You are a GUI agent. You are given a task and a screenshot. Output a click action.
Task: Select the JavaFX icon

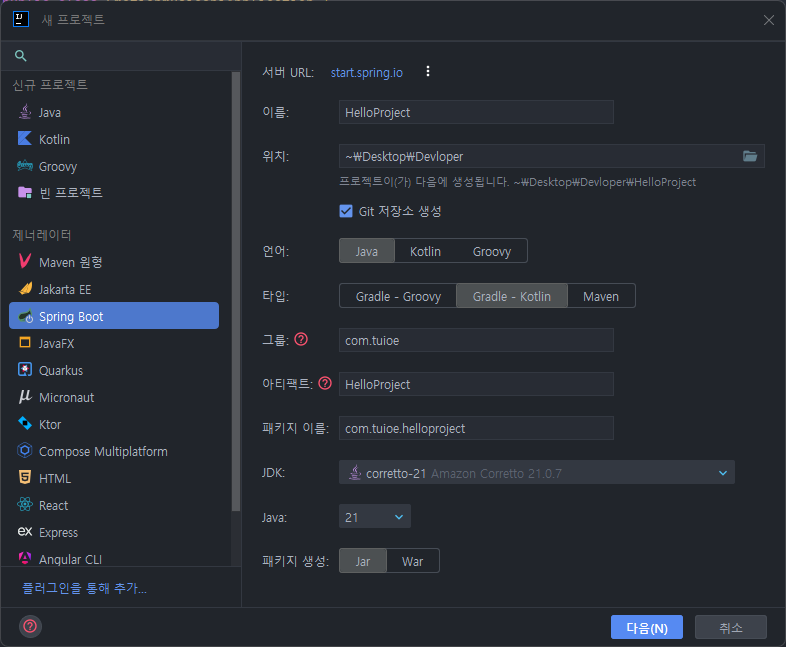click(25, 343)
